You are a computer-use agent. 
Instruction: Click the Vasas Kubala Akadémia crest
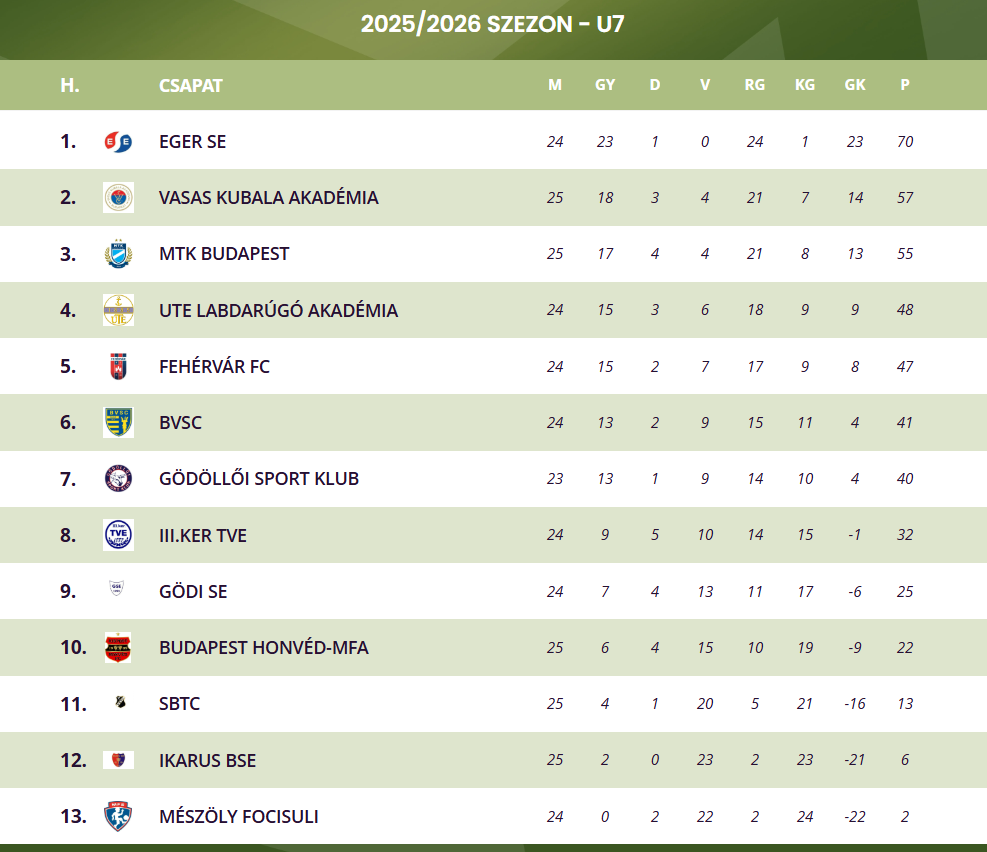click(x=118, y=198)
